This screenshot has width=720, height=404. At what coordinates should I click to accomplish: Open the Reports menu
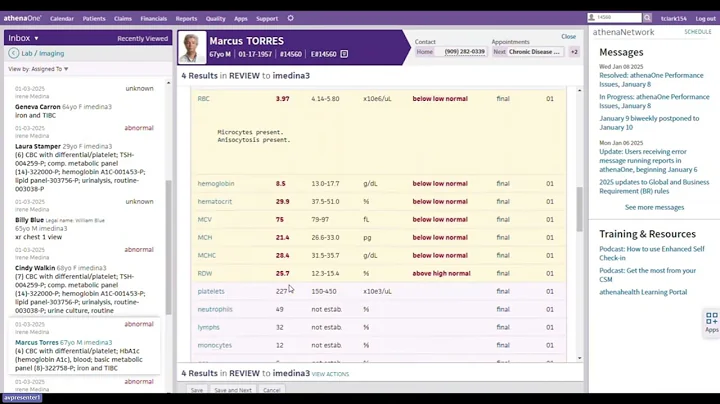pos(186,19)
